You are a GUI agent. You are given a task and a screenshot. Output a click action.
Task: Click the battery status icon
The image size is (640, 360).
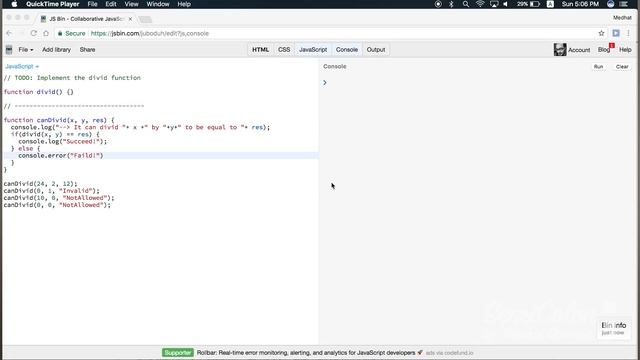(x=528, y=4)
